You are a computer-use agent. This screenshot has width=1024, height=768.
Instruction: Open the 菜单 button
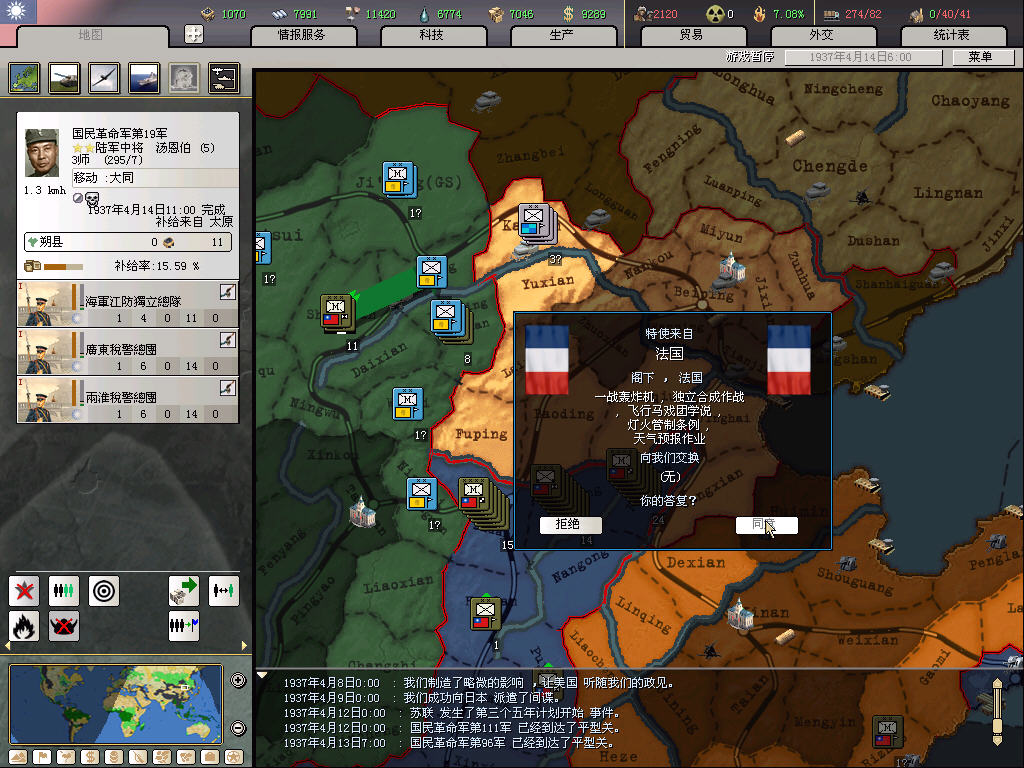pyautogui.click(x=983, y=57)
